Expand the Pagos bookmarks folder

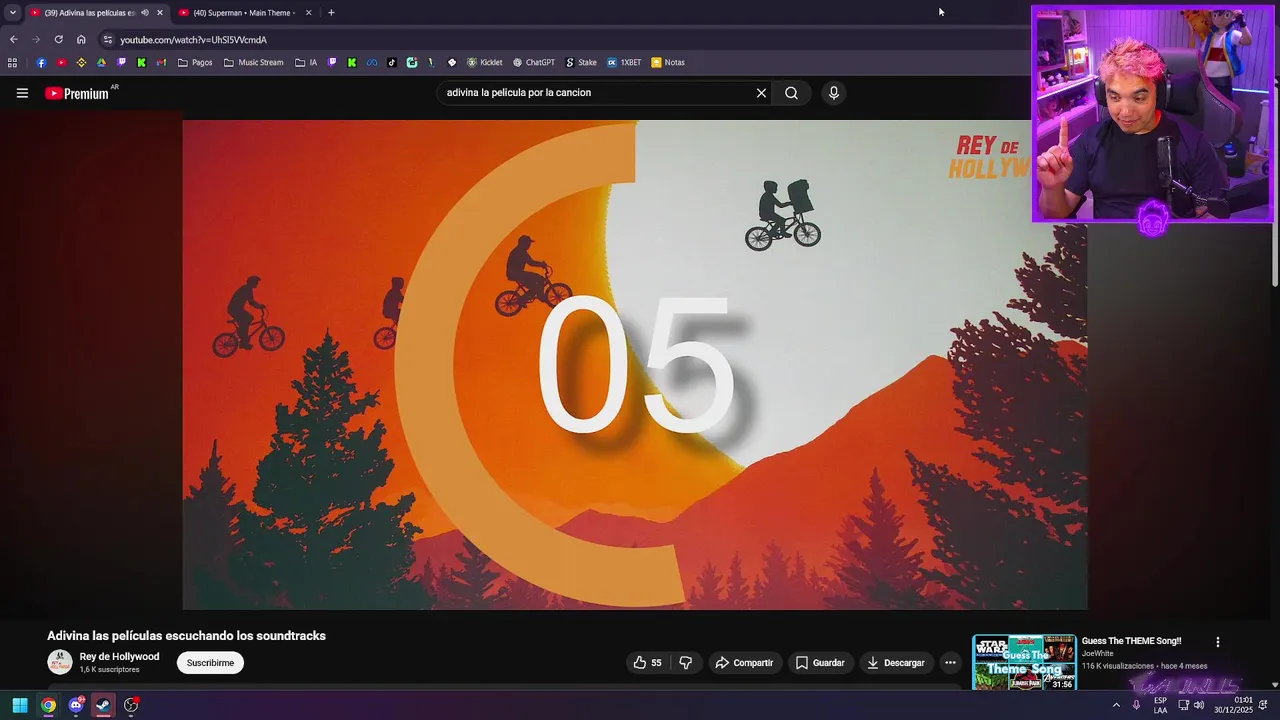pyautogui.click(x=195, y=62)
